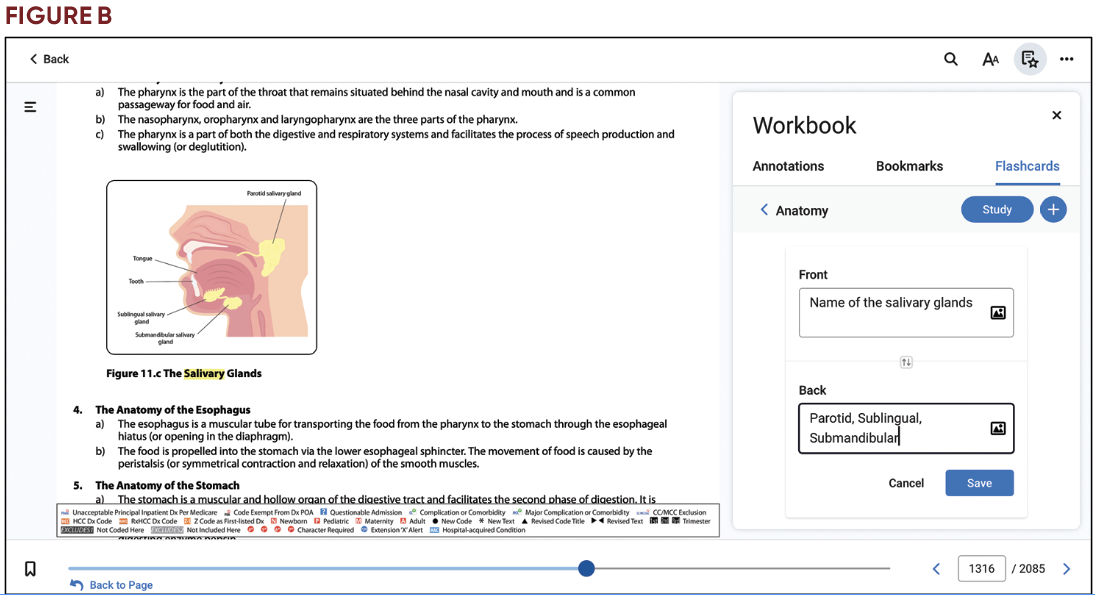
Task: Go to the previous page with left chevron
Action: point(936,568)
